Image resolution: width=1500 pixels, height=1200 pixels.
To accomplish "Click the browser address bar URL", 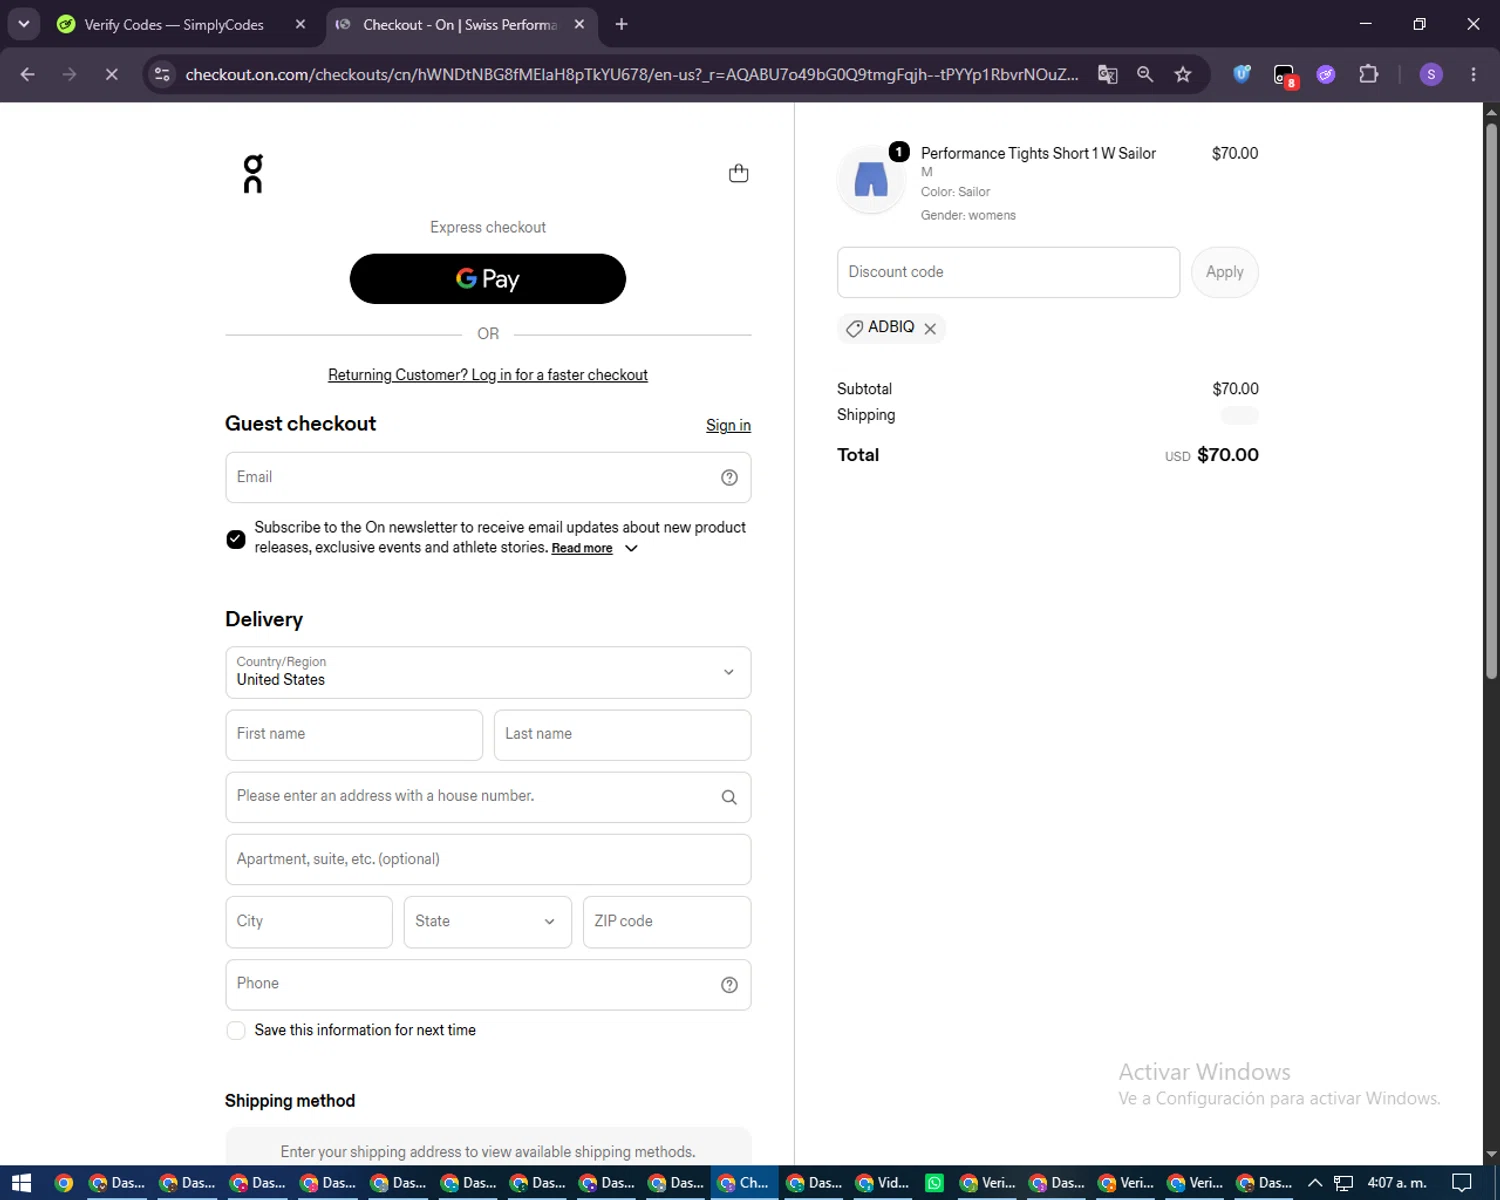I will pyautogui.click(x=631, y=74).
